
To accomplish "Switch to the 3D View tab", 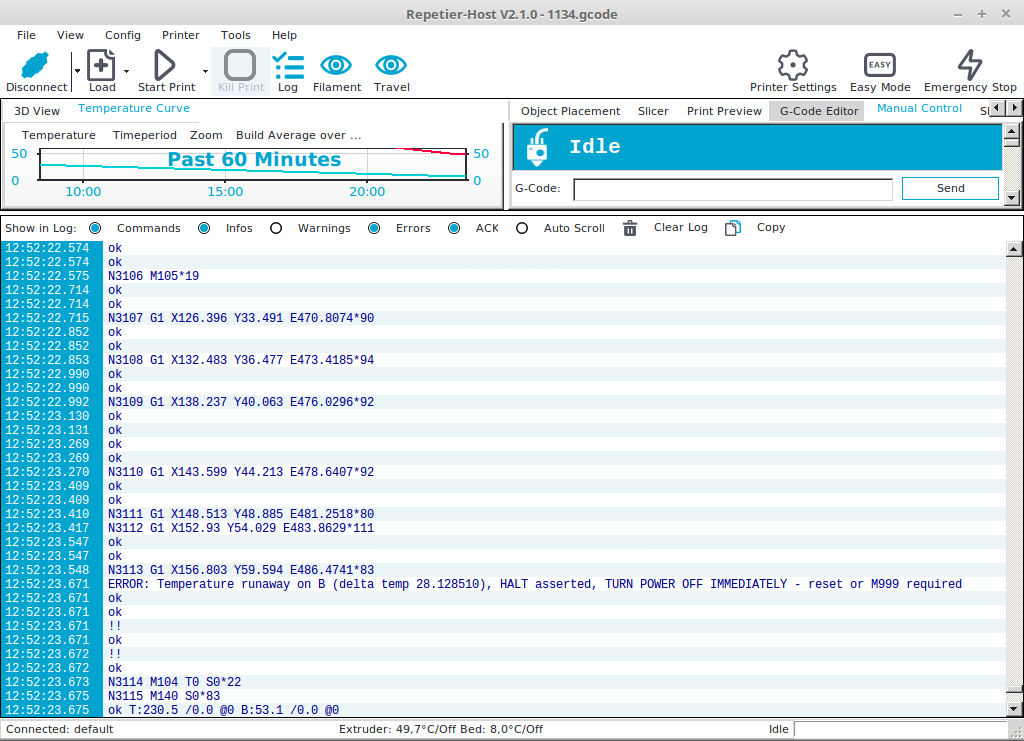I will pyautogui.click(x=37, y=111).
